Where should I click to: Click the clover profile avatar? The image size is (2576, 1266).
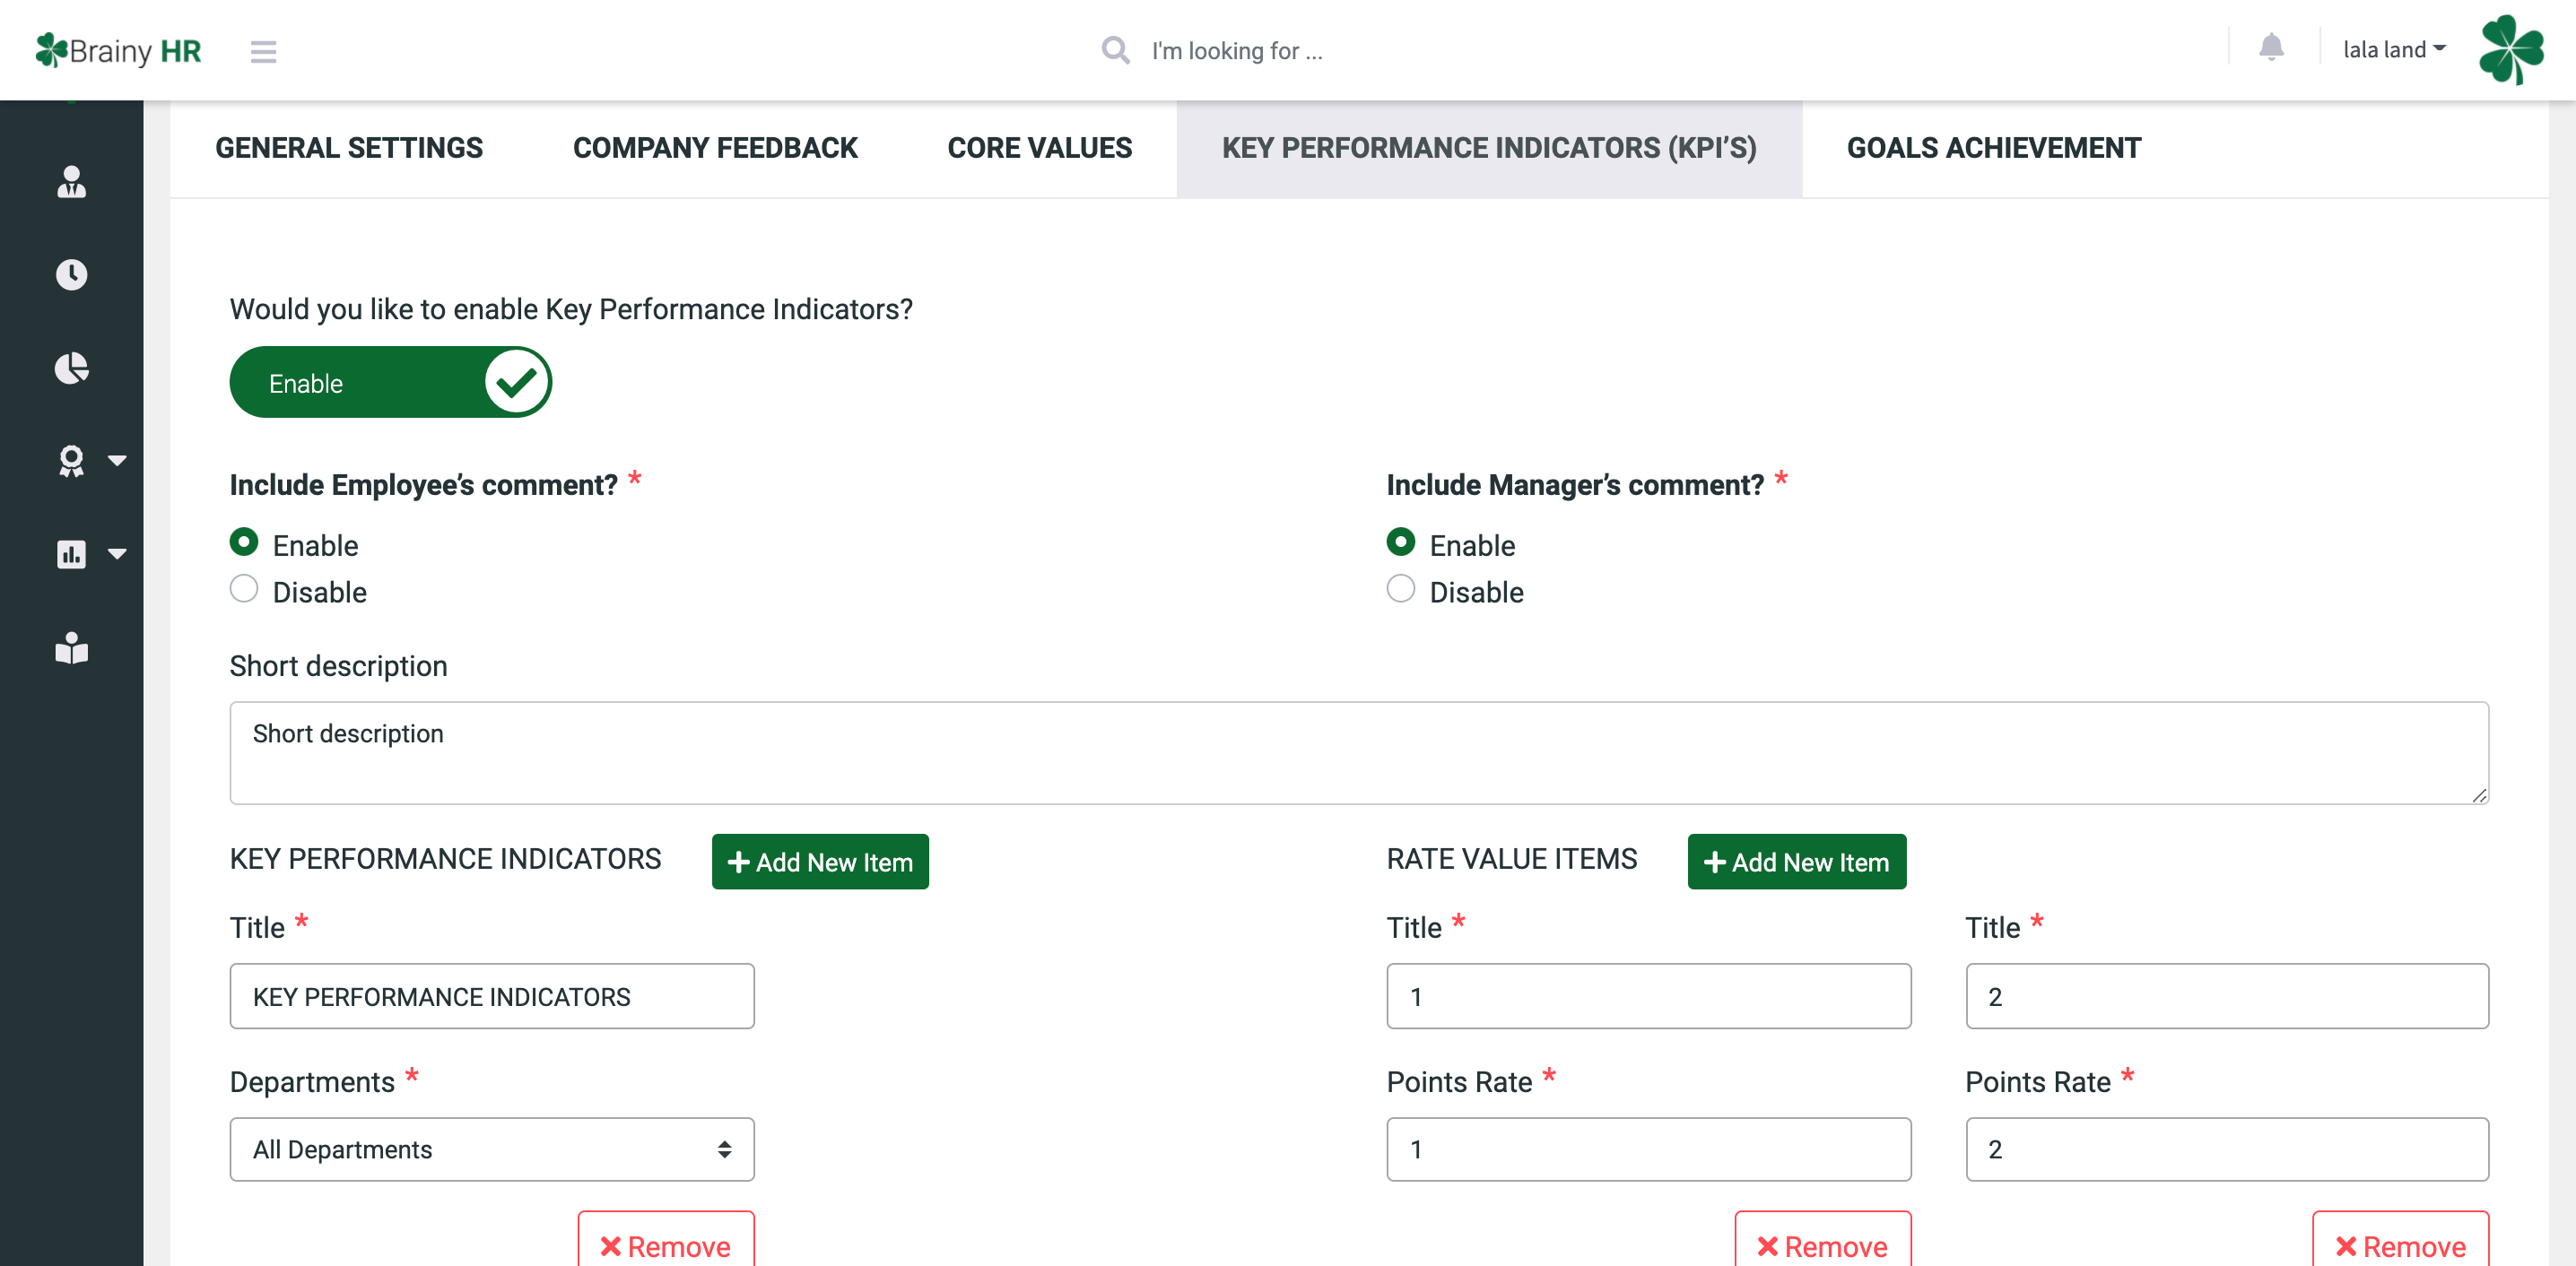coord(2511,49)
